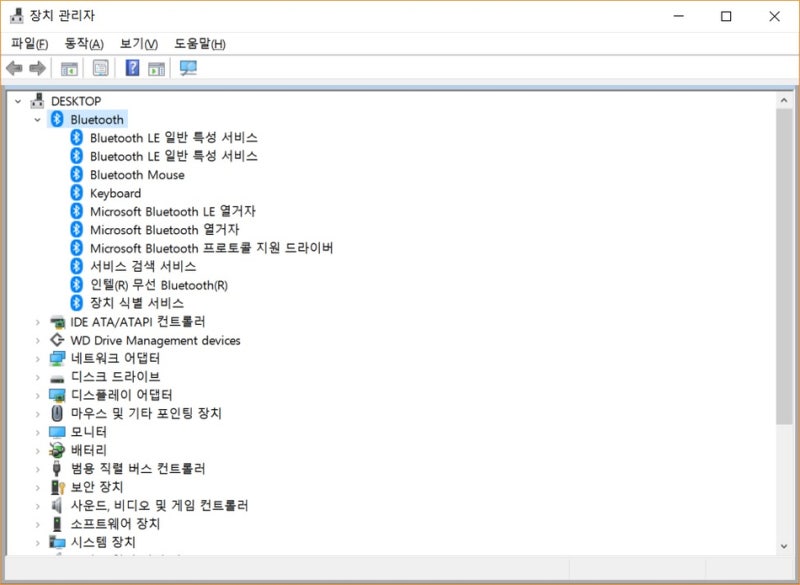The width and height of the screenshot is (800, 585).
Task: Click the vertical scrollbar thumb
Action: click(784, 266)
